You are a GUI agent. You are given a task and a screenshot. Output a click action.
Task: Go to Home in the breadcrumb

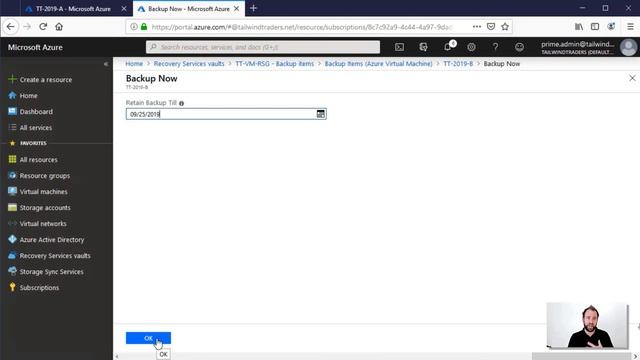pyautogui.click(x=134, y=64)
